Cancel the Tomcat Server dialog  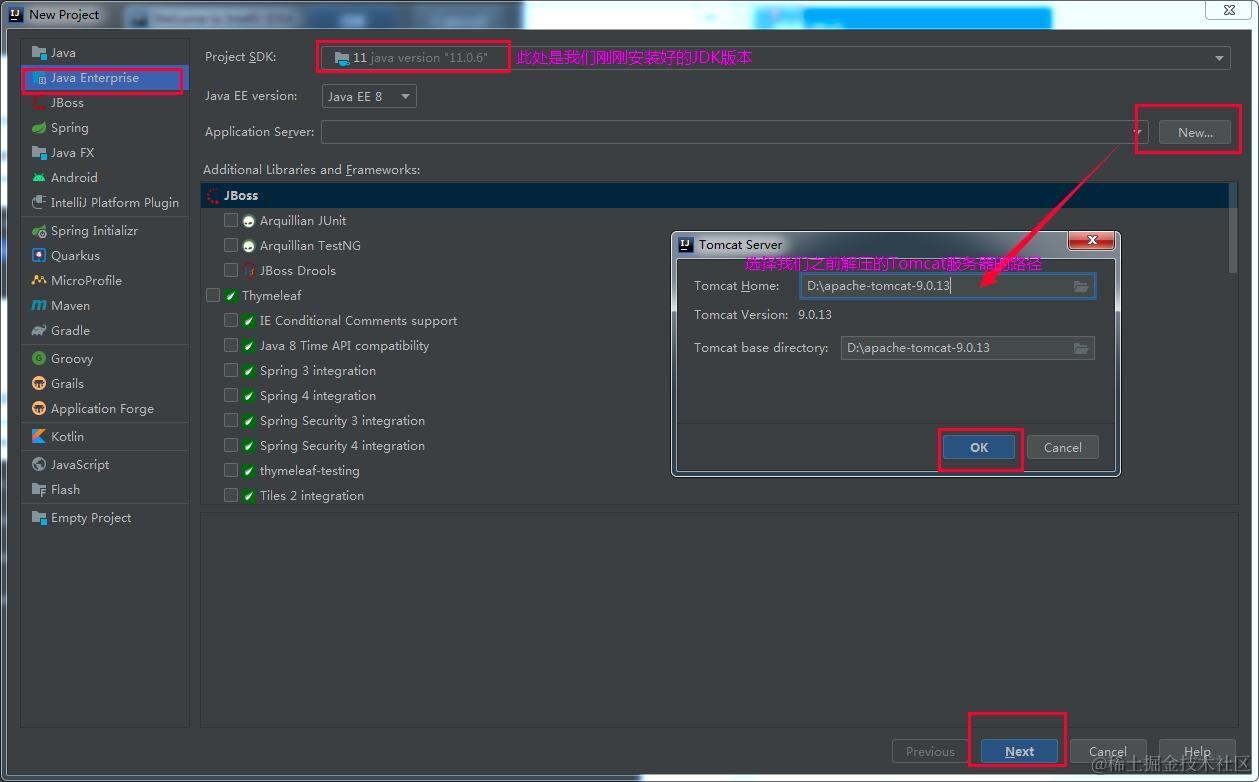pyautogui.click(x=1063, y=448)
